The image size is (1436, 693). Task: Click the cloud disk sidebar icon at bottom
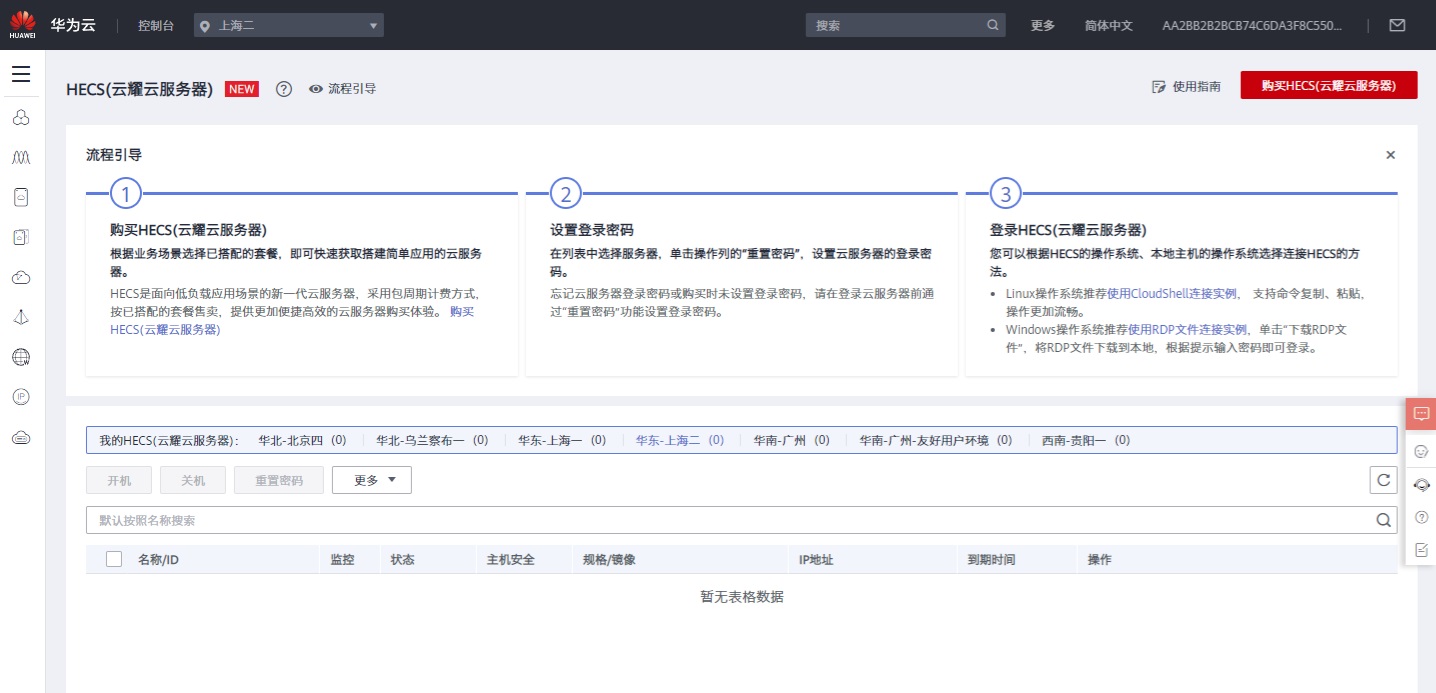pyautogui.click(x=21, y=437)
